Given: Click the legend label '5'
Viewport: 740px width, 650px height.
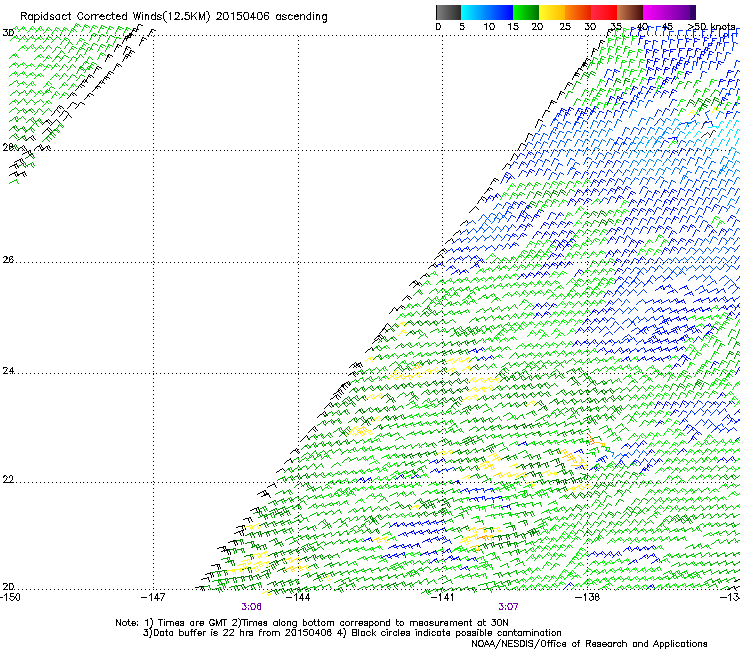Looking at the screenshot, I should tap(462, 27).
